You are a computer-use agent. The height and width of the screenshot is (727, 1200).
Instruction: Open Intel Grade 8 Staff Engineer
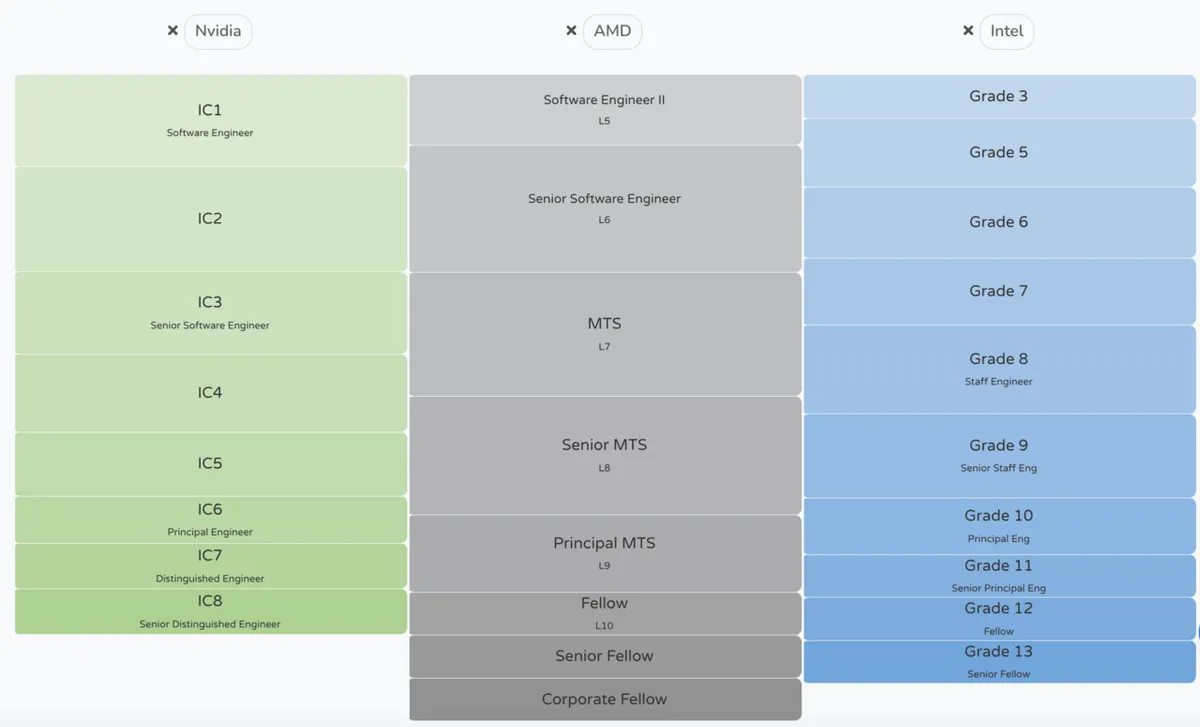click(x=998, y=368)
